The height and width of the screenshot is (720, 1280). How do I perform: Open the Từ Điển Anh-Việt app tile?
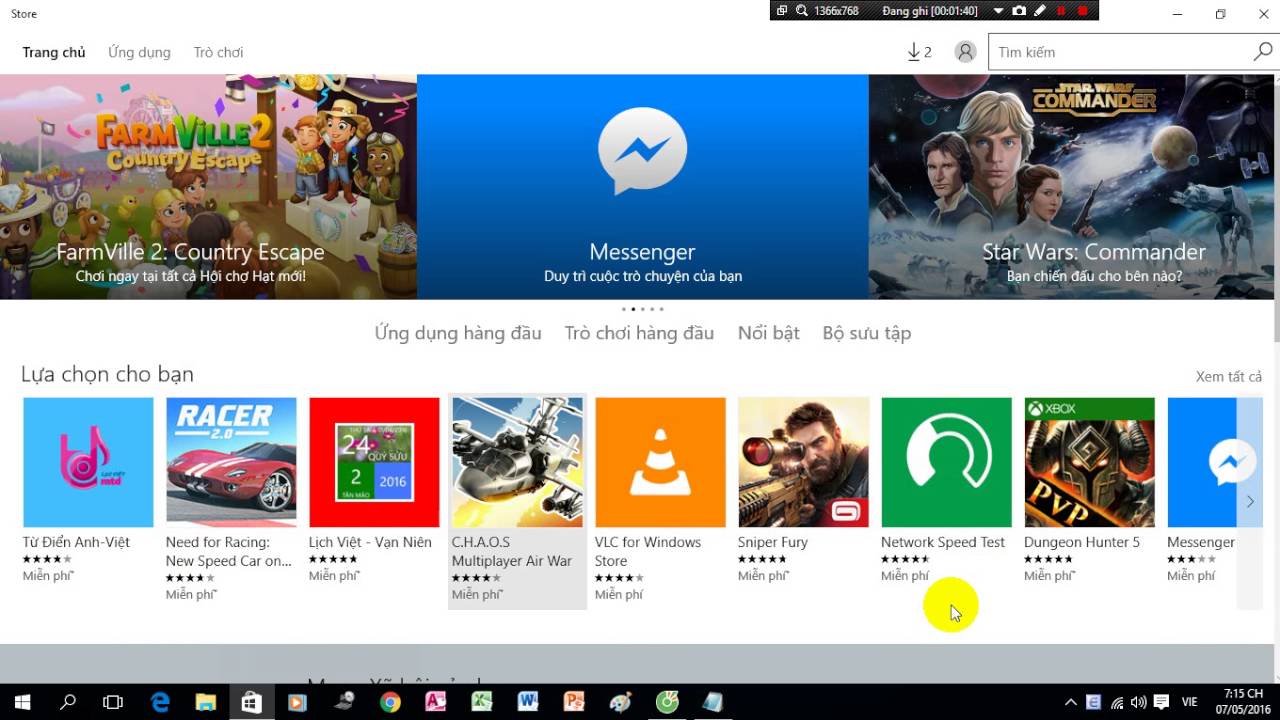click(x=88, y=490)
